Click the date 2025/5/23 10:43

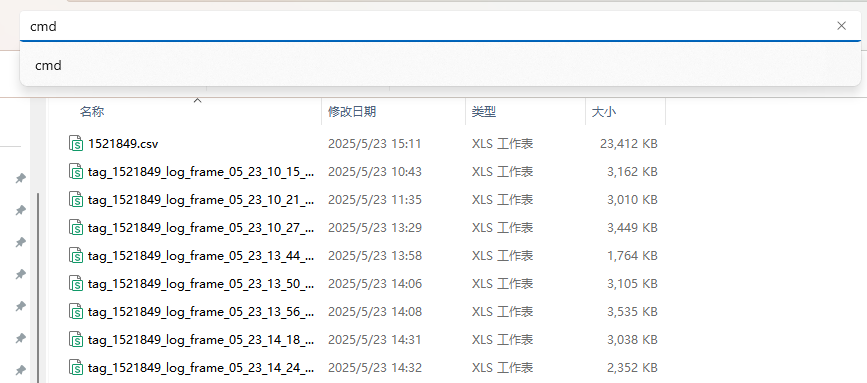[375, 172]
